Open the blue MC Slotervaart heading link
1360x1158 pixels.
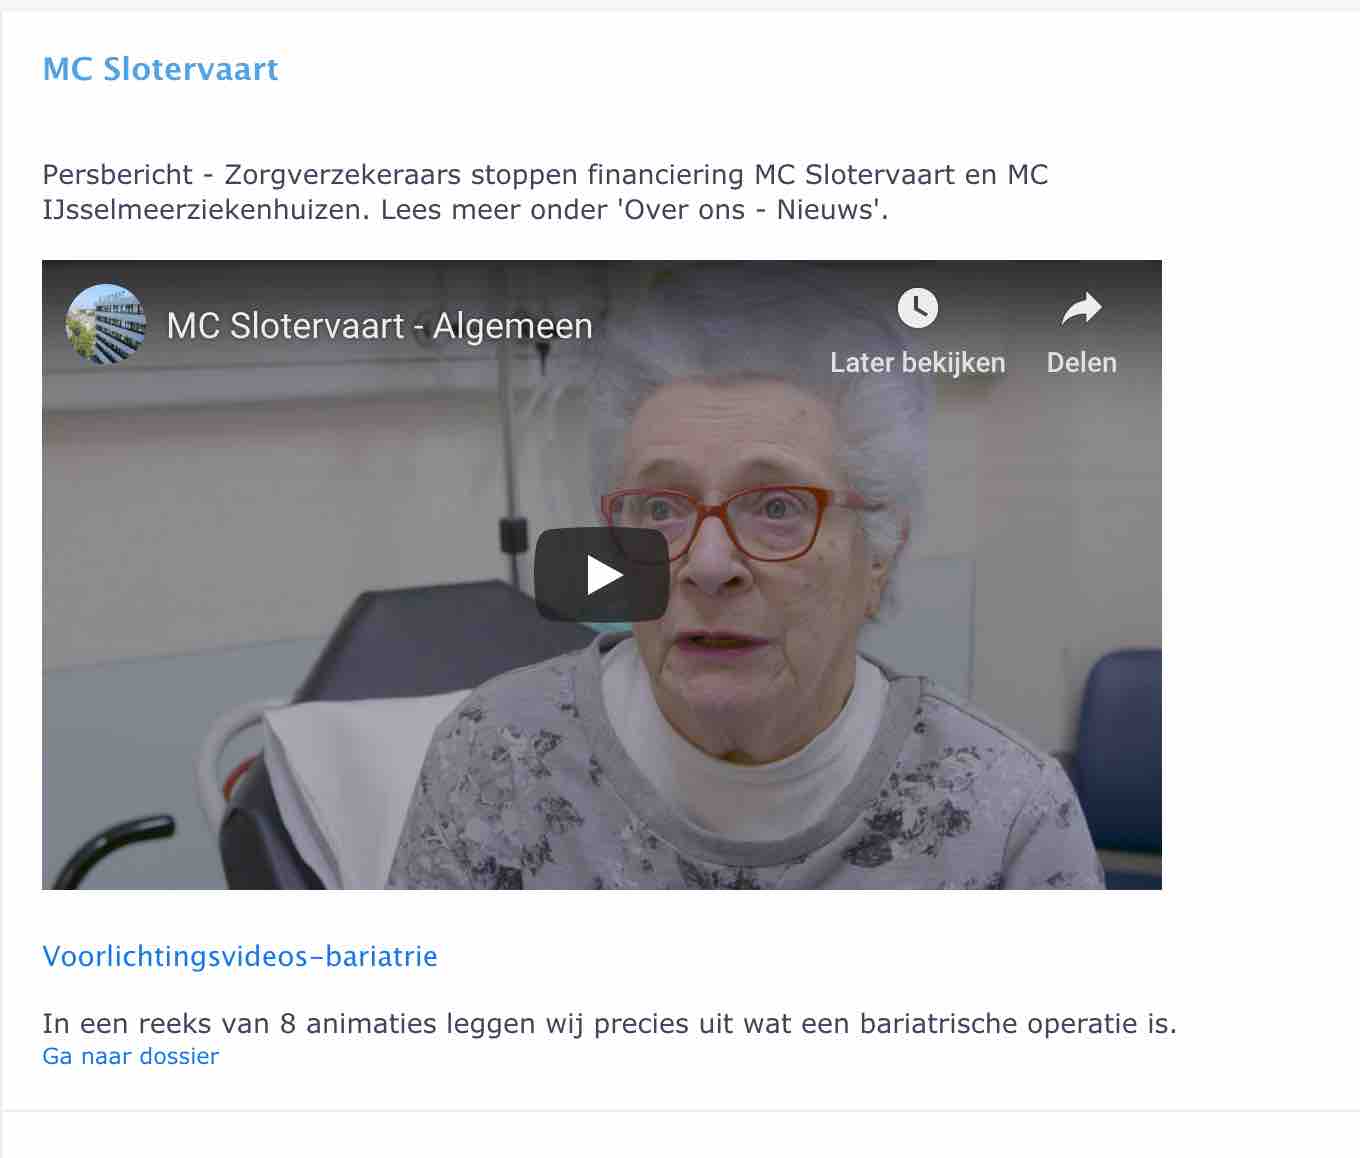pos(160,69)
